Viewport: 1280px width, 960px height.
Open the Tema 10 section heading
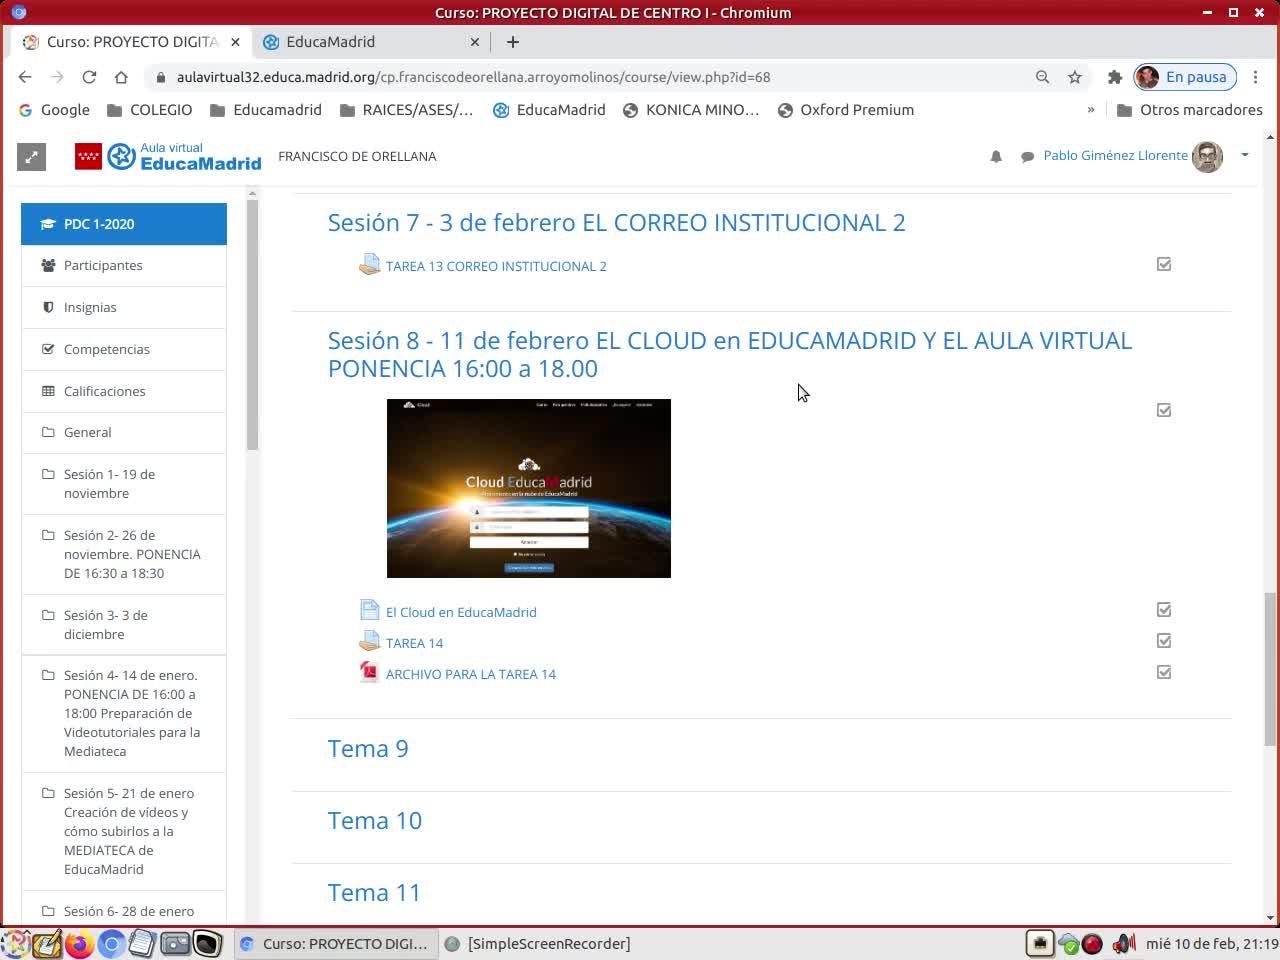375,820
